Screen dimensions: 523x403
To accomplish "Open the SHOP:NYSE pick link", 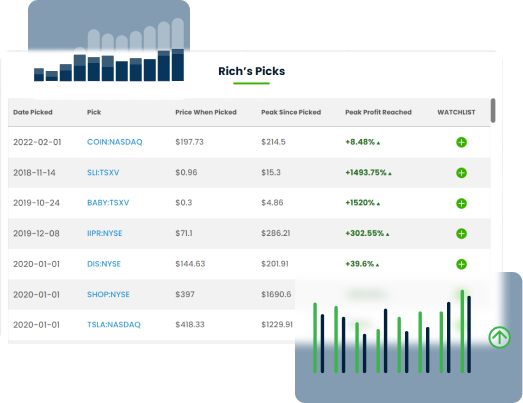I will (x=108, y=294).
